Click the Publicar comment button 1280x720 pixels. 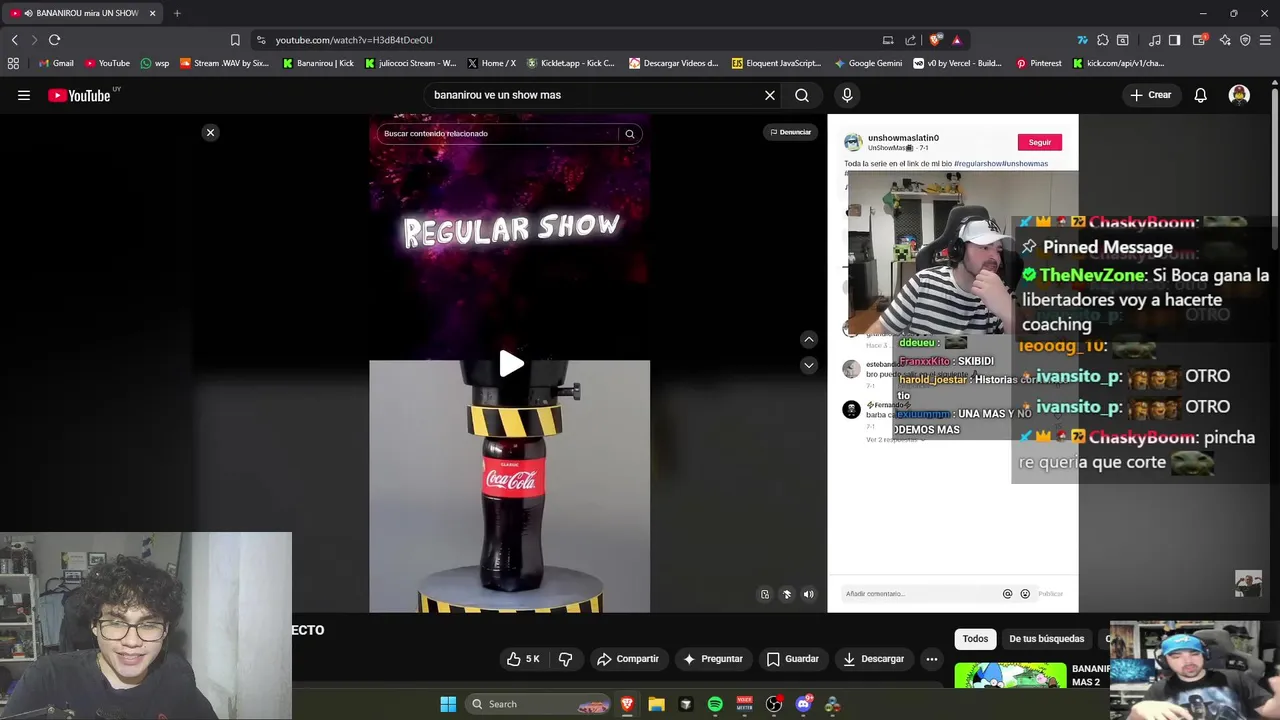[x=1051, y=594]
